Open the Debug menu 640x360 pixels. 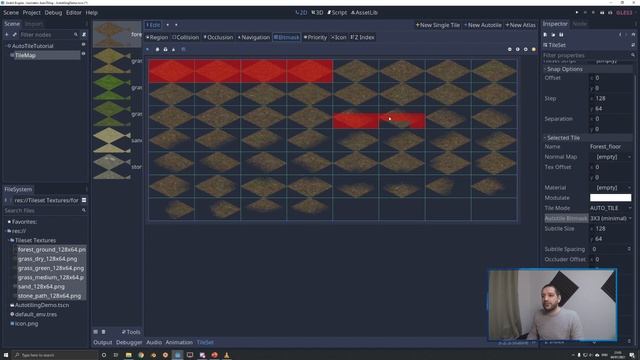[53, 13]
